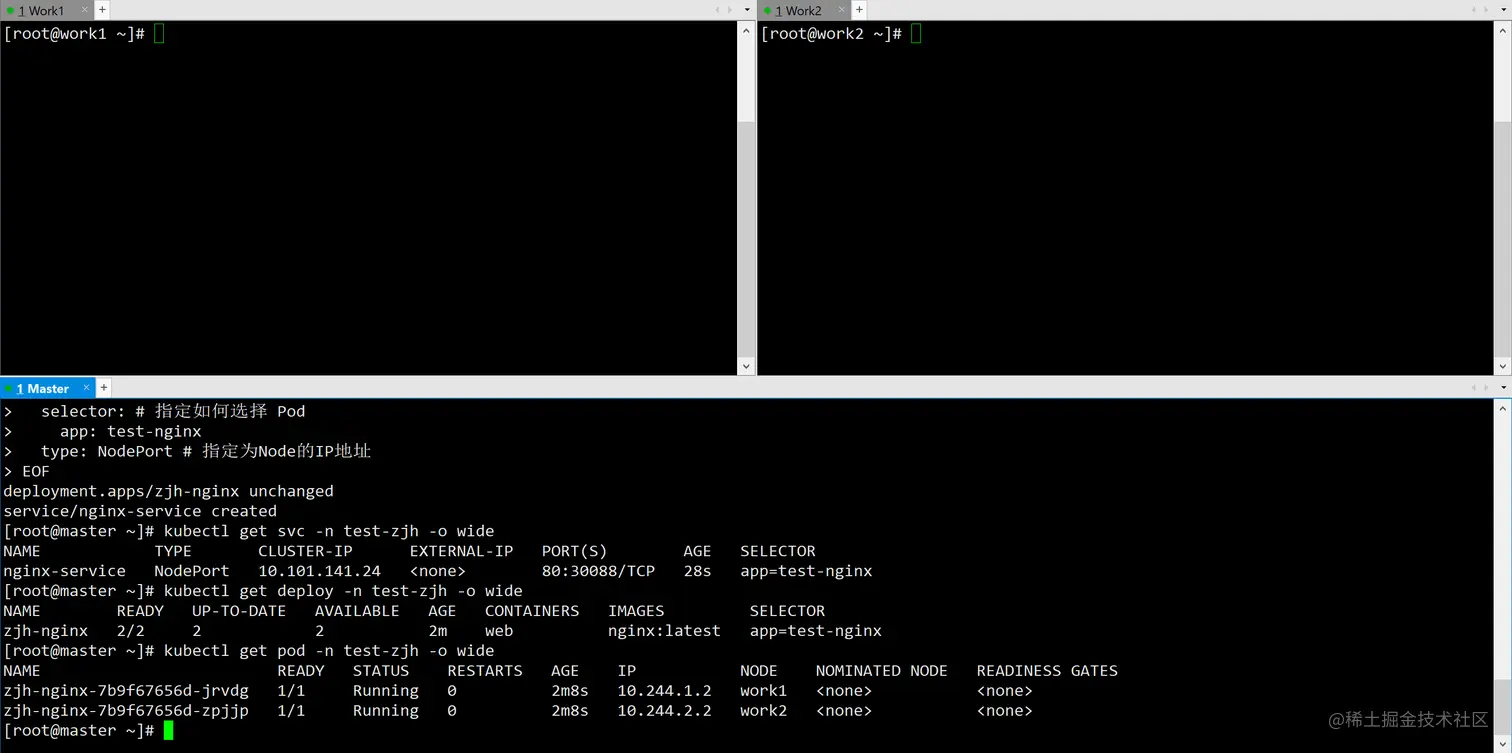Click the 'NOMINATED NODE' column header
Viewport: 1512px width, 753px height.
pos(881,671)
